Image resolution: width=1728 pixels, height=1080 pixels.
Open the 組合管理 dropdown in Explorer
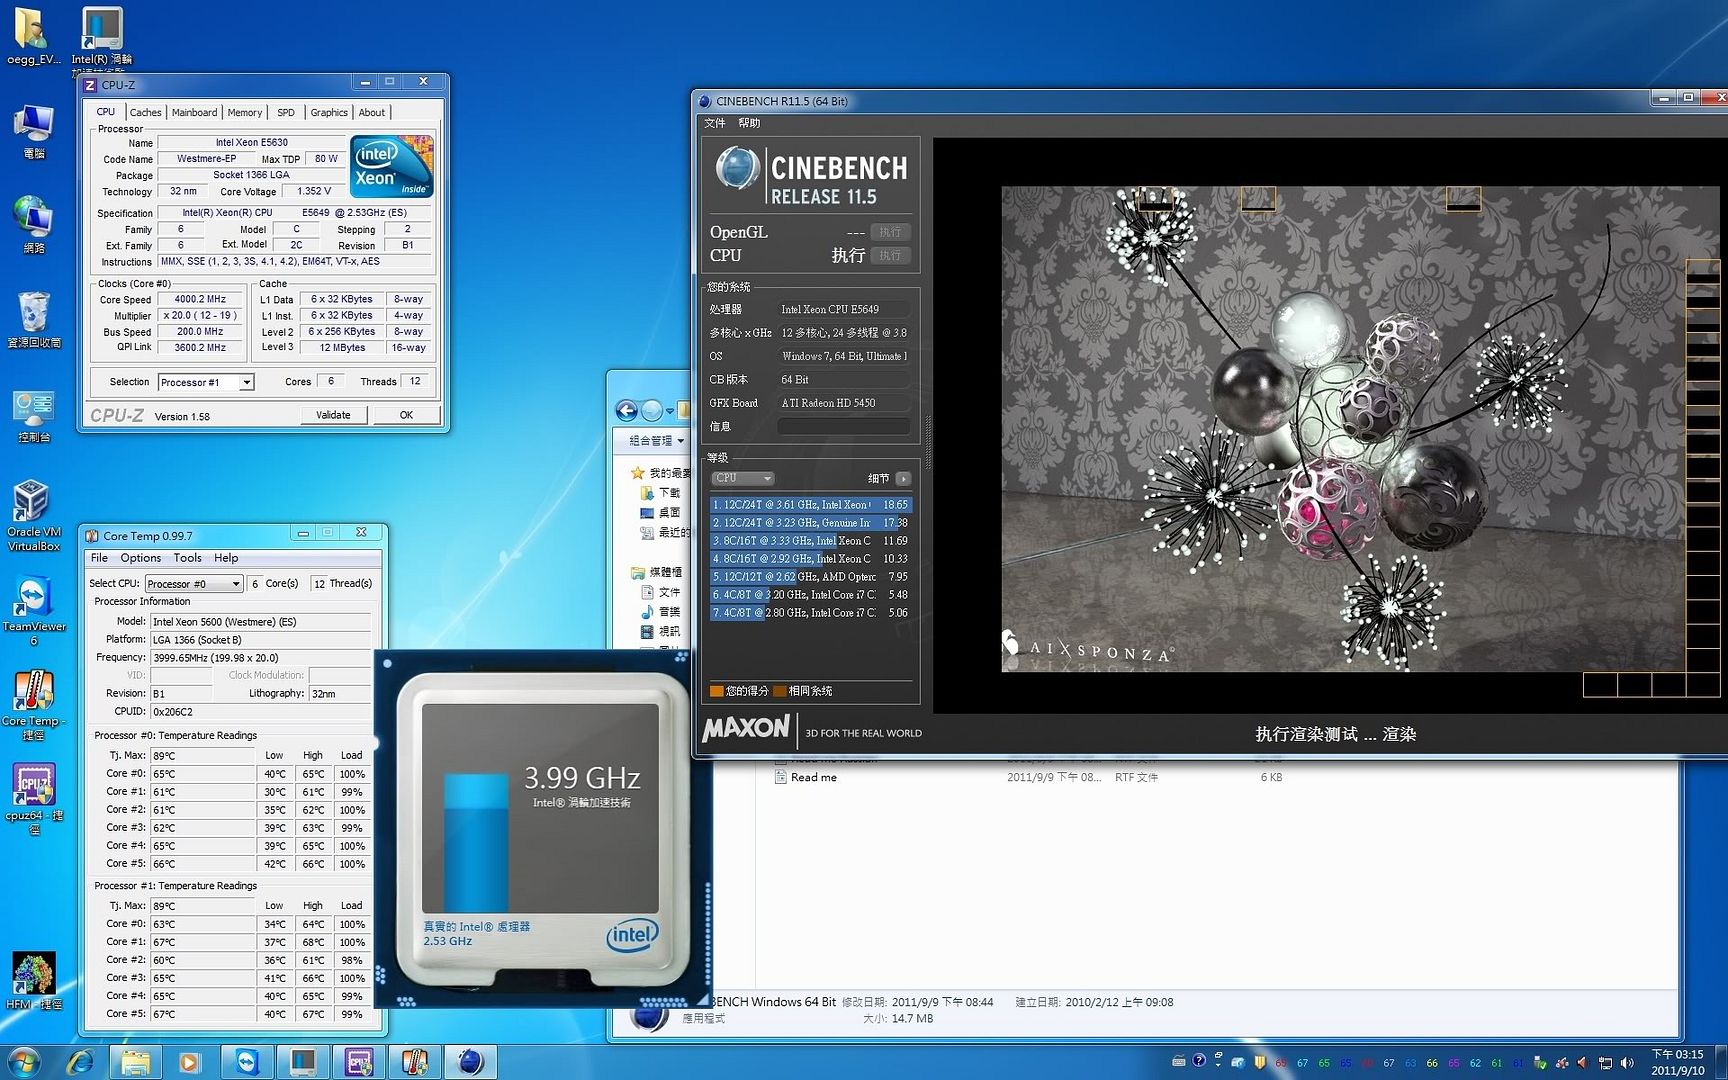656,441
